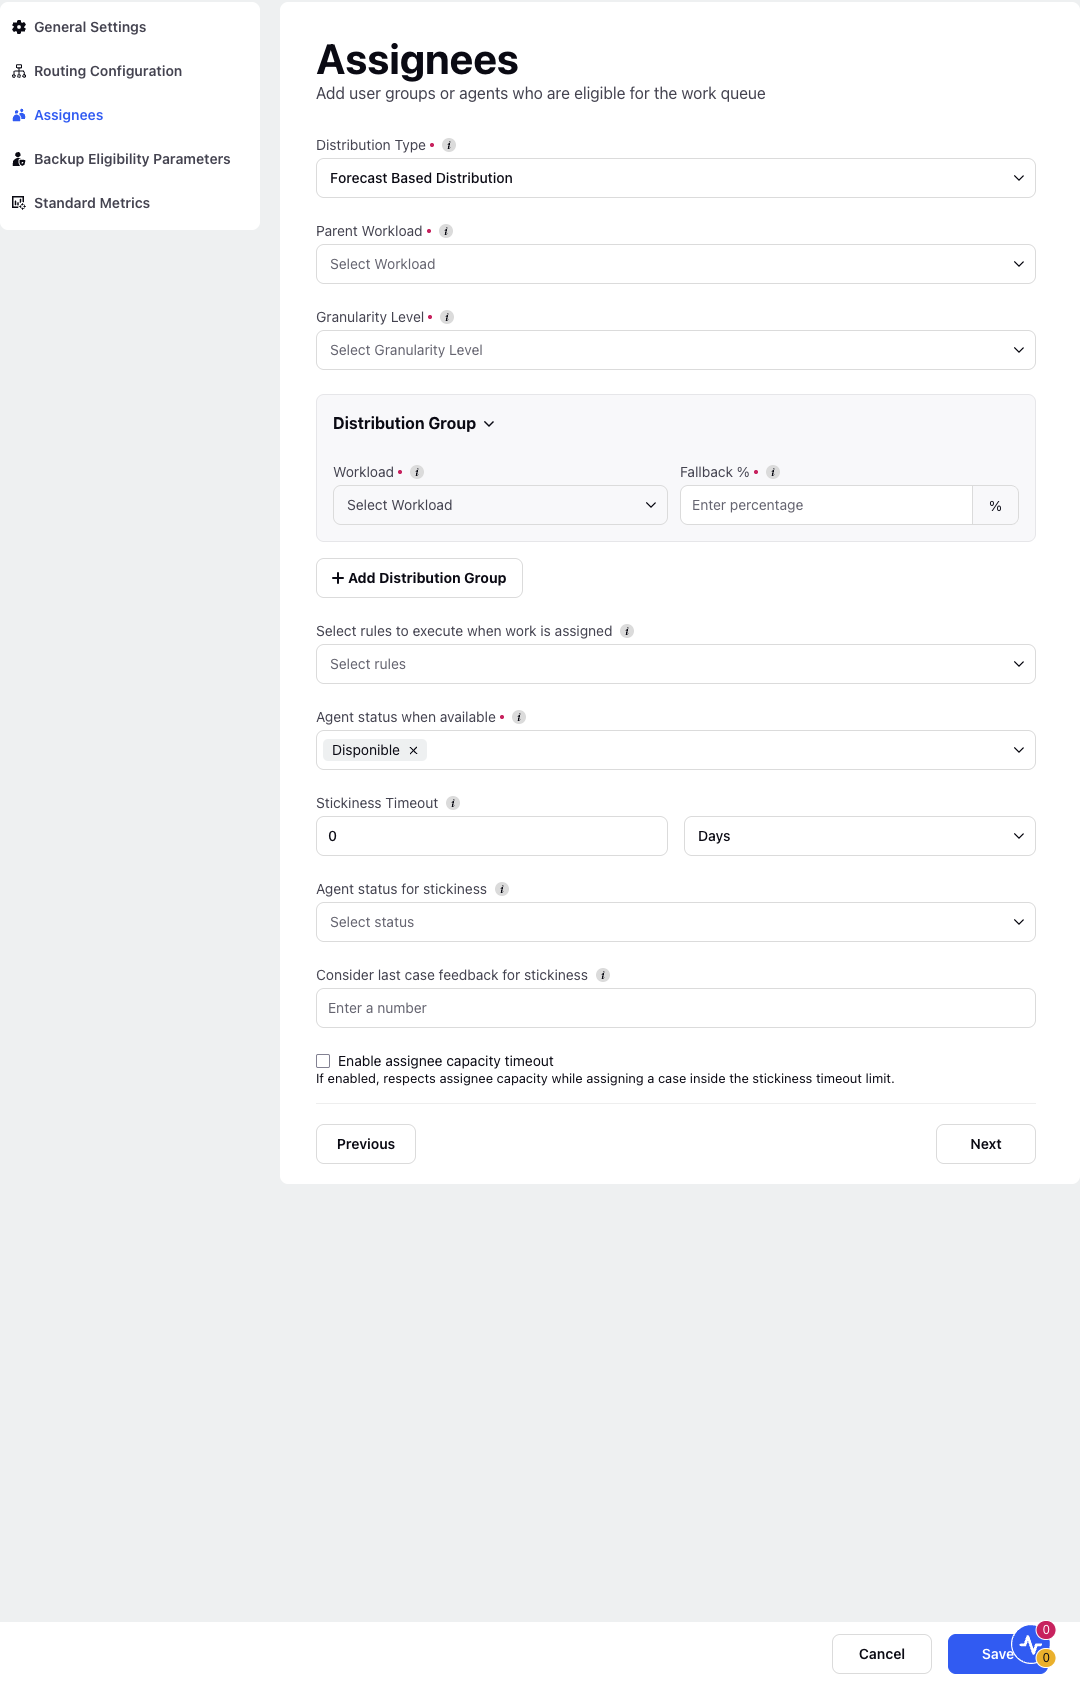Click info icon next to Stickiness Timeout

pos(453,803)
